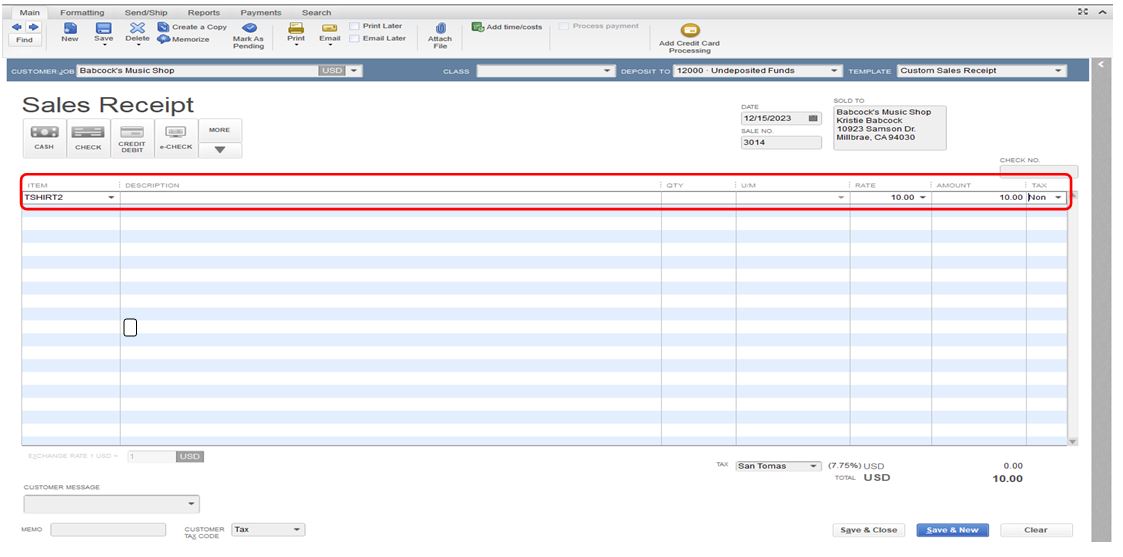Image resolution: width=1123 pixels, height=557 pixels.
Task: Select the CASH payment method
Action: (x=44, y=138)
